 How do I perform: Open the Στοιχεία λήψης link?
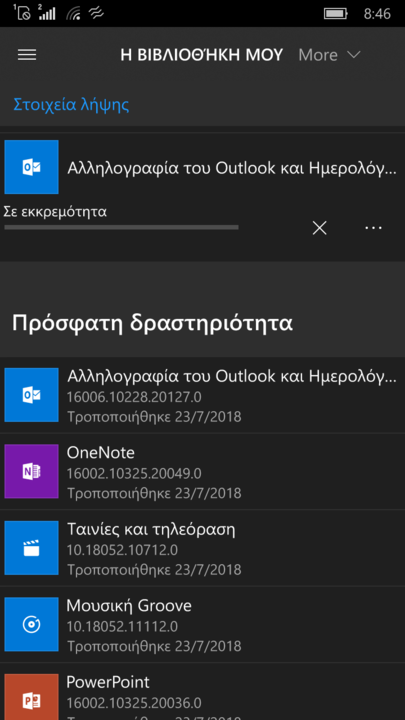tap(71, 104)
